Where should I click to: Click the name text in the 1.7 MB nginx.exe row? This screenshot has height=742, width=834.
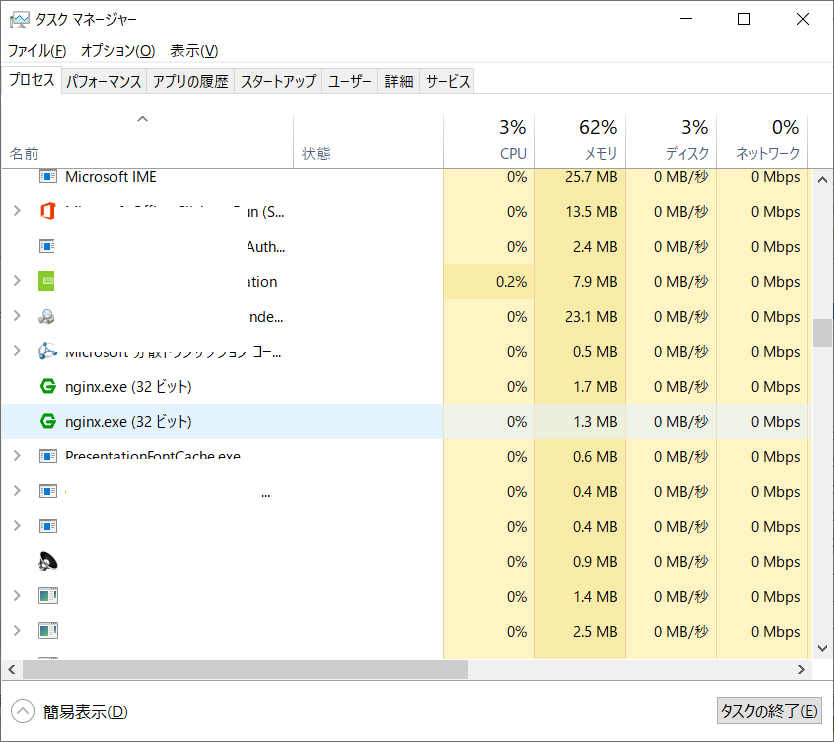(128, 387)
